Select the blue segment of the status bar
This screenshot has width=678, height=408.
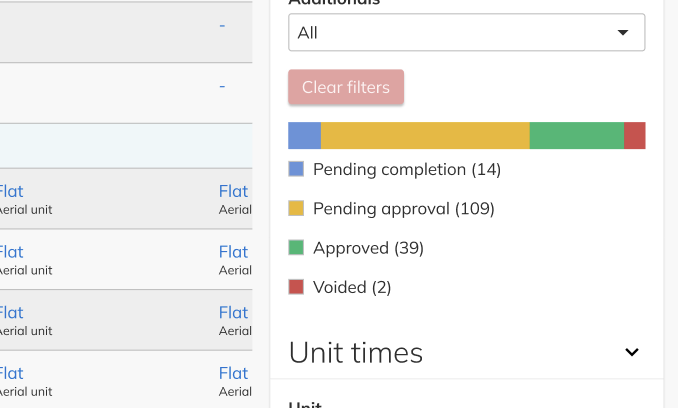[x=304, y=135]
